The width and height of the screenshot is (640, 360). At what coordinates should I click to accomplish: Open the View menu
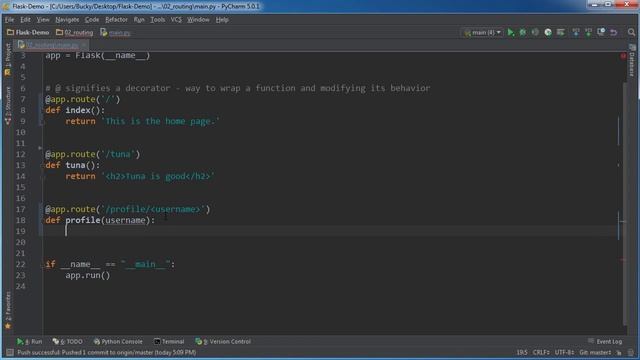pyautogui.click(x=43, y=20)
